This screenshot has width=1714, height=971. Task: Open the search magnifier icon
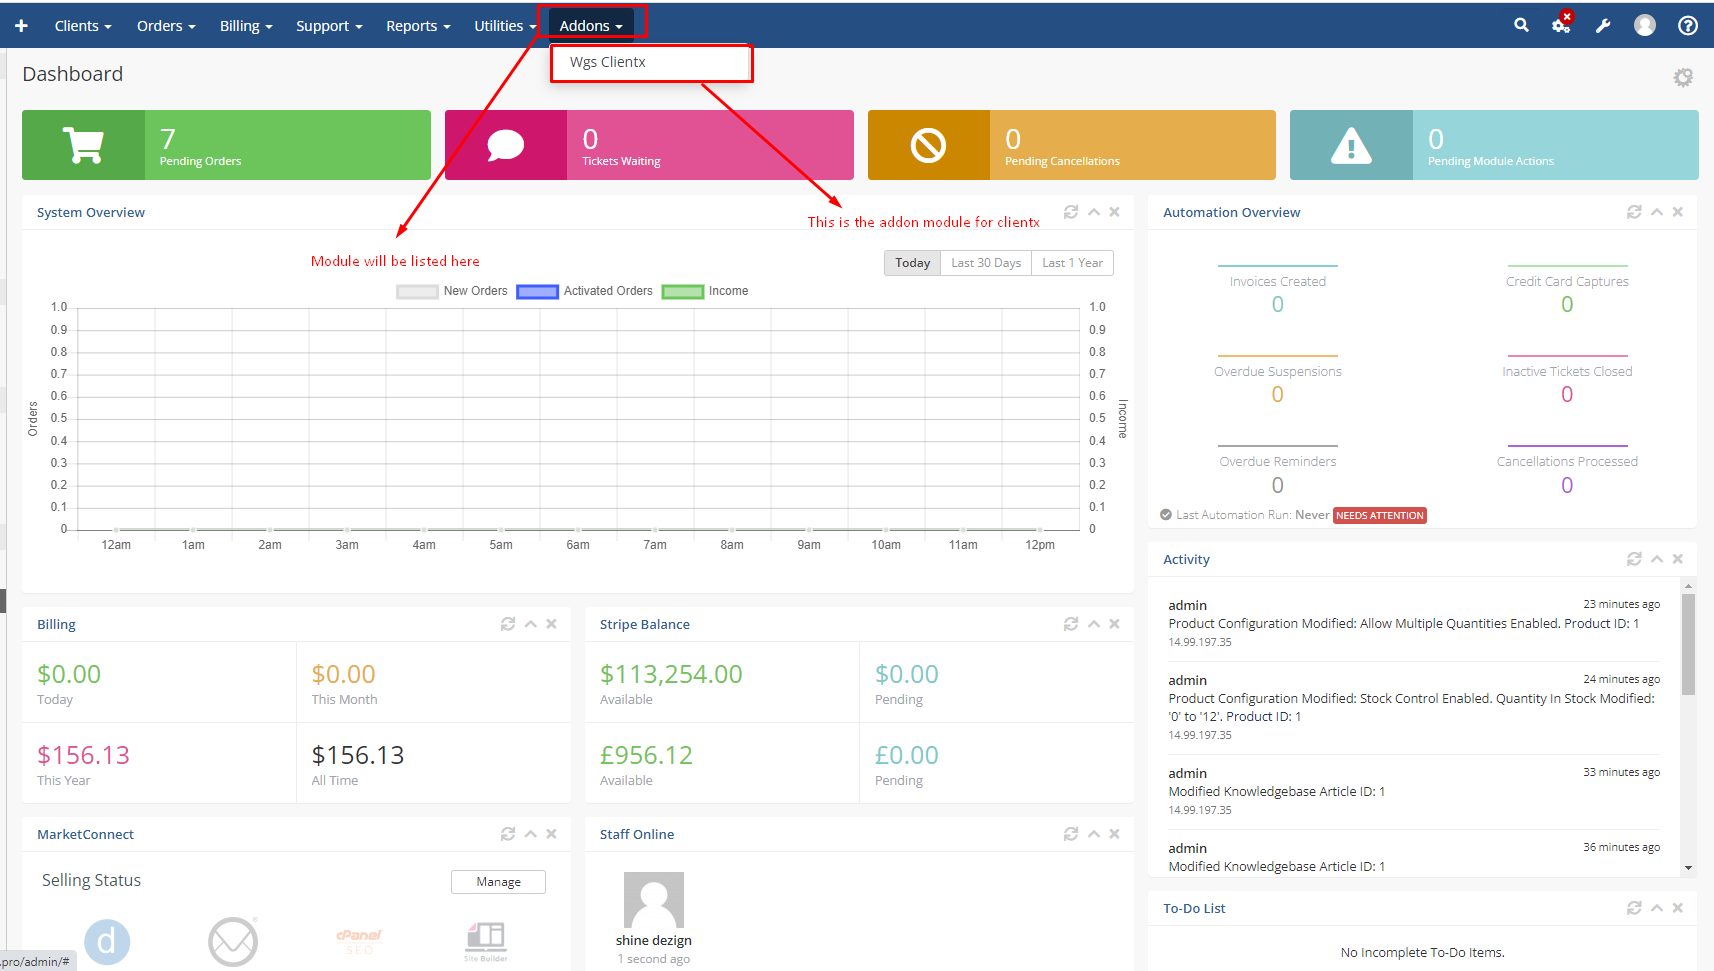[1521, 26]
